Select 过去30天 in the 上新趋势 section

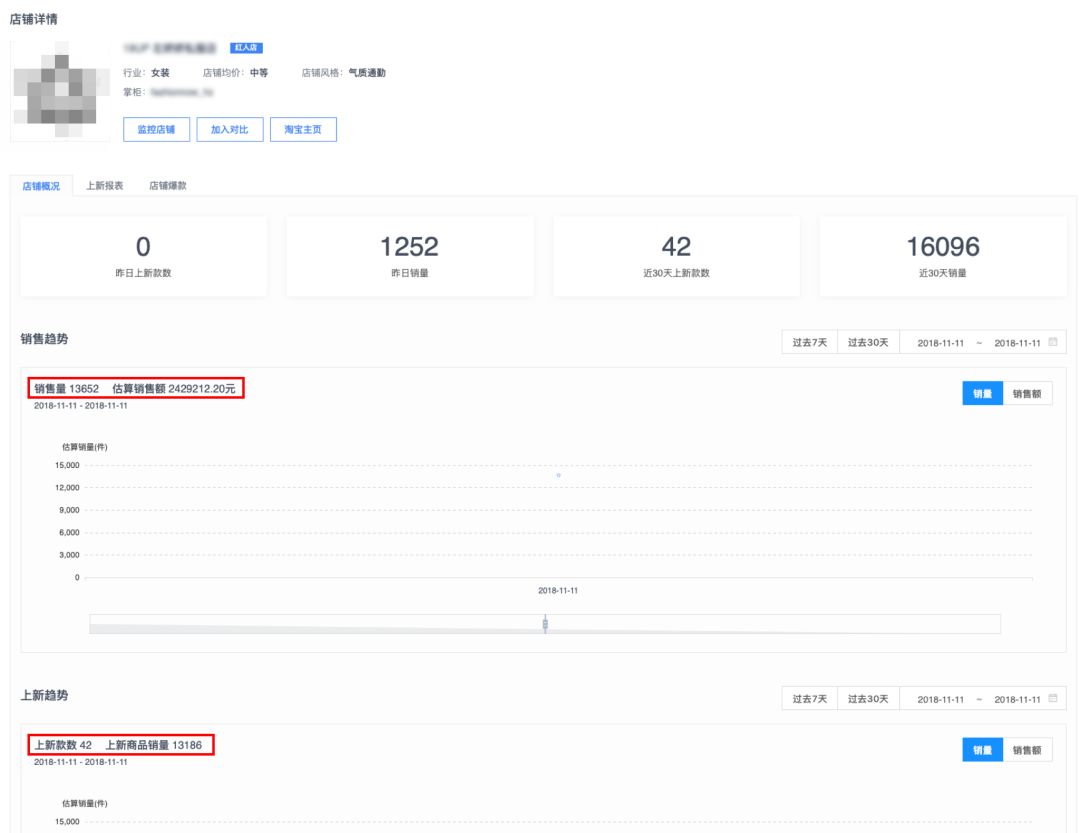868,699
